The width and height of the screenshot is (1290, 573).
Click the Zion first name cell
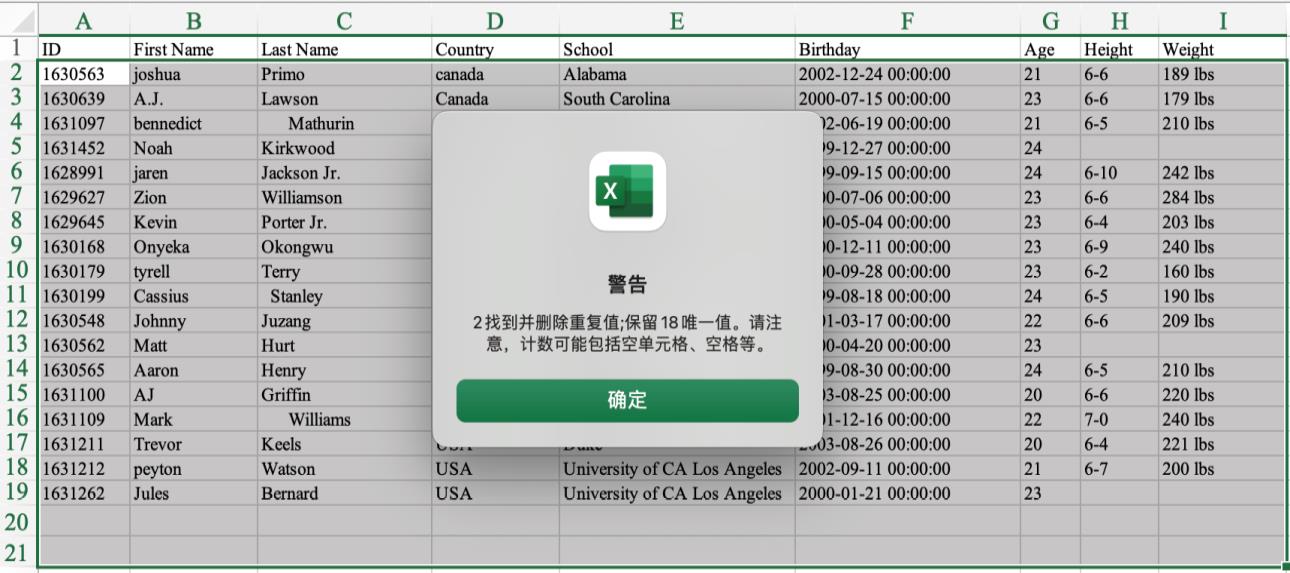pos(193,198)
